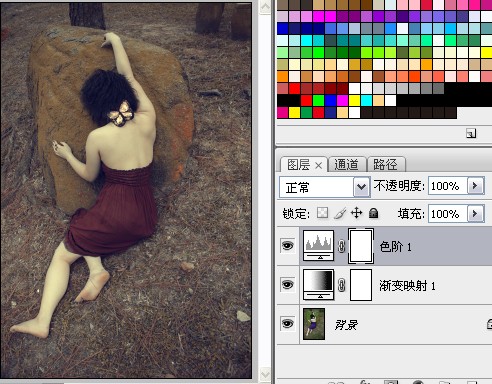Screen dimensions: 492x384
Task: Switch to the 通道 (Channels) tab
Action: [x=347, y=165]
